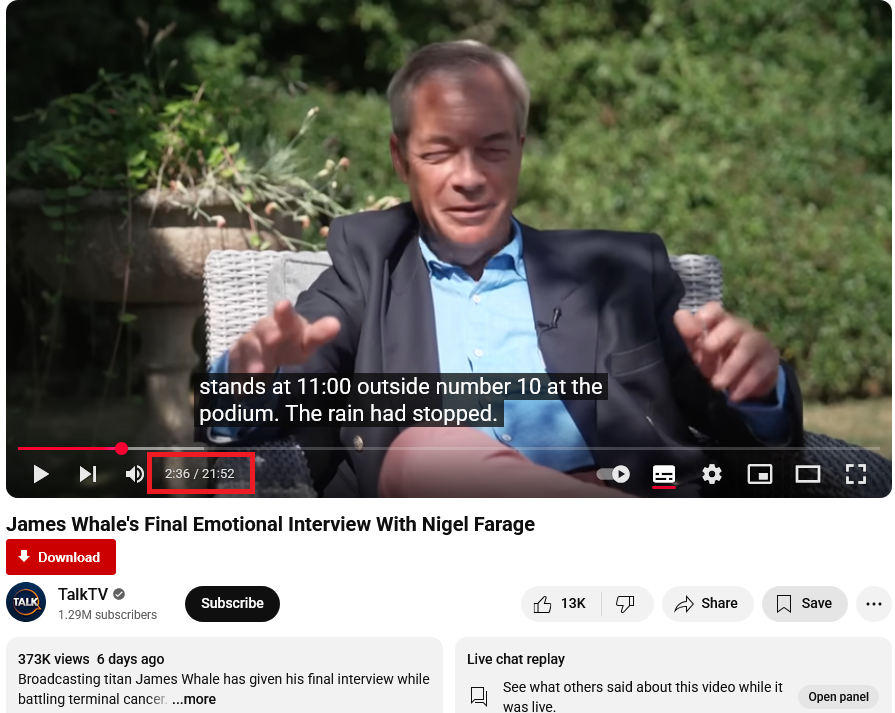Switch to miniplayer mode
Screen dimensions: 895x713
click(760, 474)
